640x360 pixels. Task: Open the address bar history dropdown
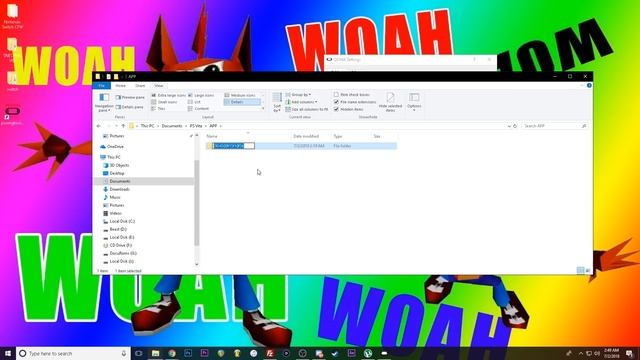pyautogui.click(x=509, y=126)
